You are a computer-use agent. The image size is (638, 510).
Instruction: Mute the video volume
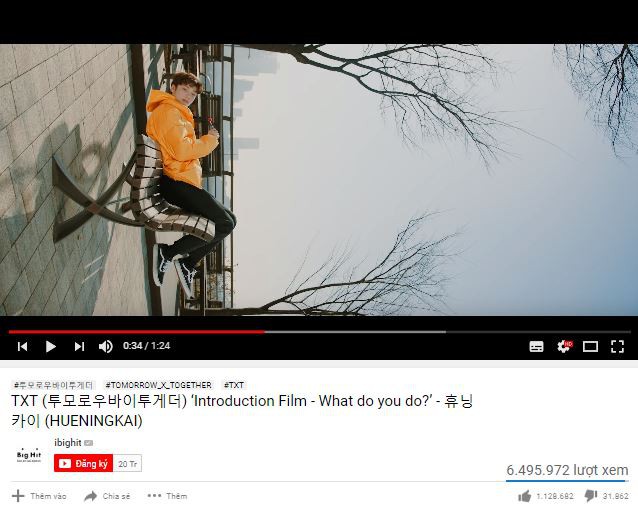pos(106,346)
